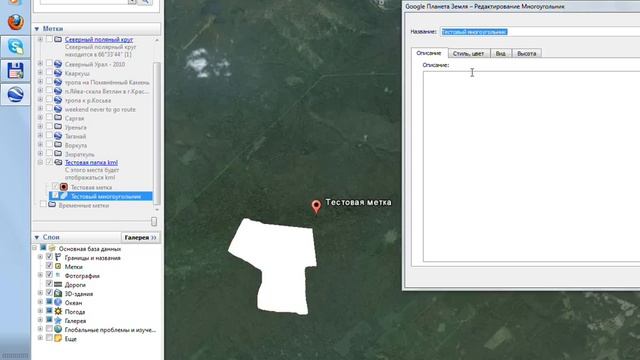Click the Северный полярный круг folder icon

click(58, 40)
